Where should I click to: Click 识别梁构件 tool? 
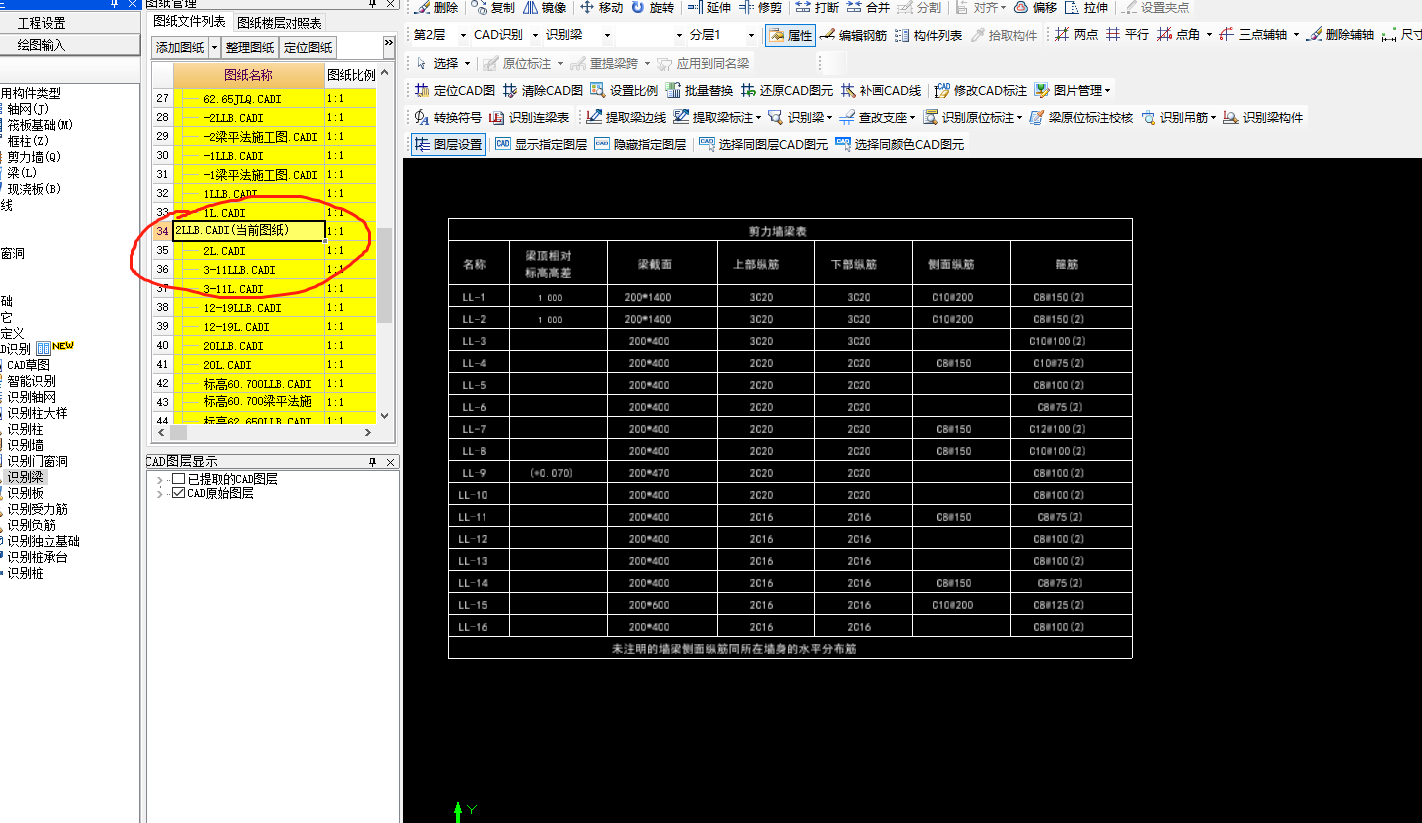pos(1263,117)
